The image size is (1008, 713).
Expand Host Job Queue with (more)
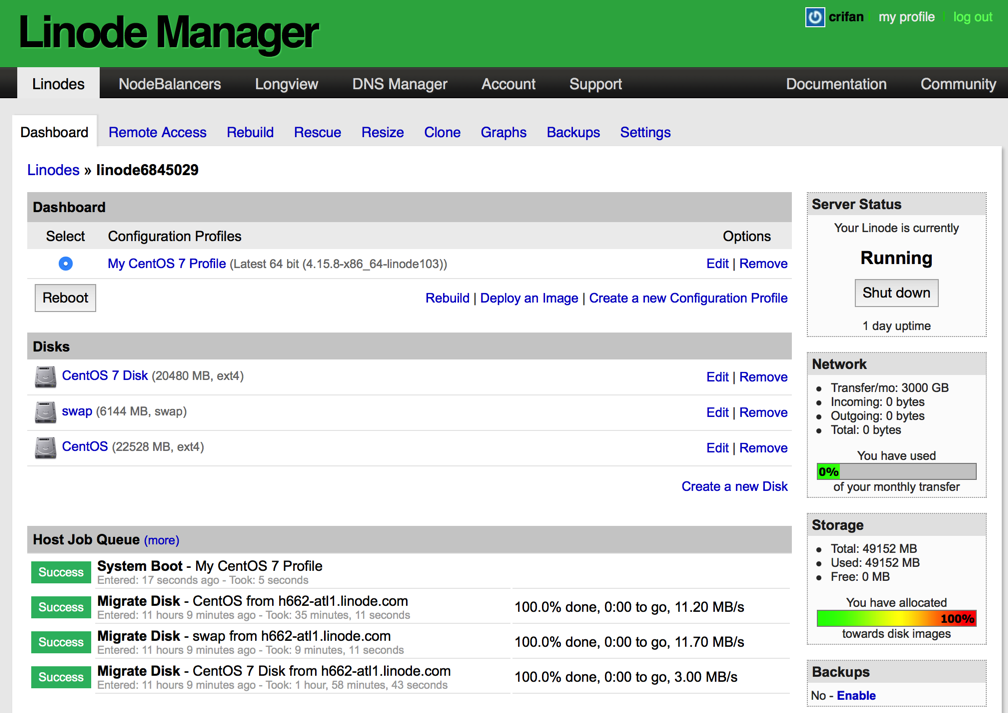161,540
